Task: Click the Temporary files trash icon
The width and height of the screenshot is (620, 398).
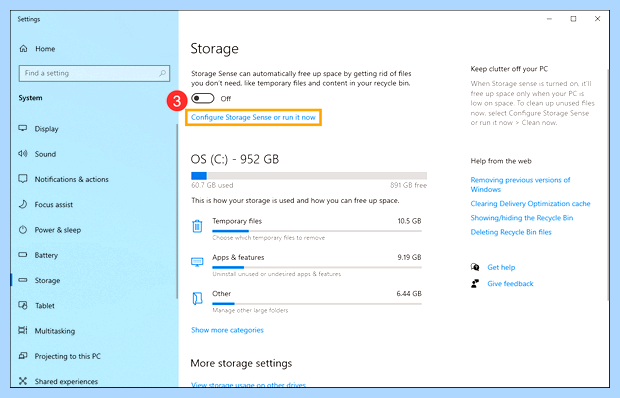Action: tap(197, 226)
